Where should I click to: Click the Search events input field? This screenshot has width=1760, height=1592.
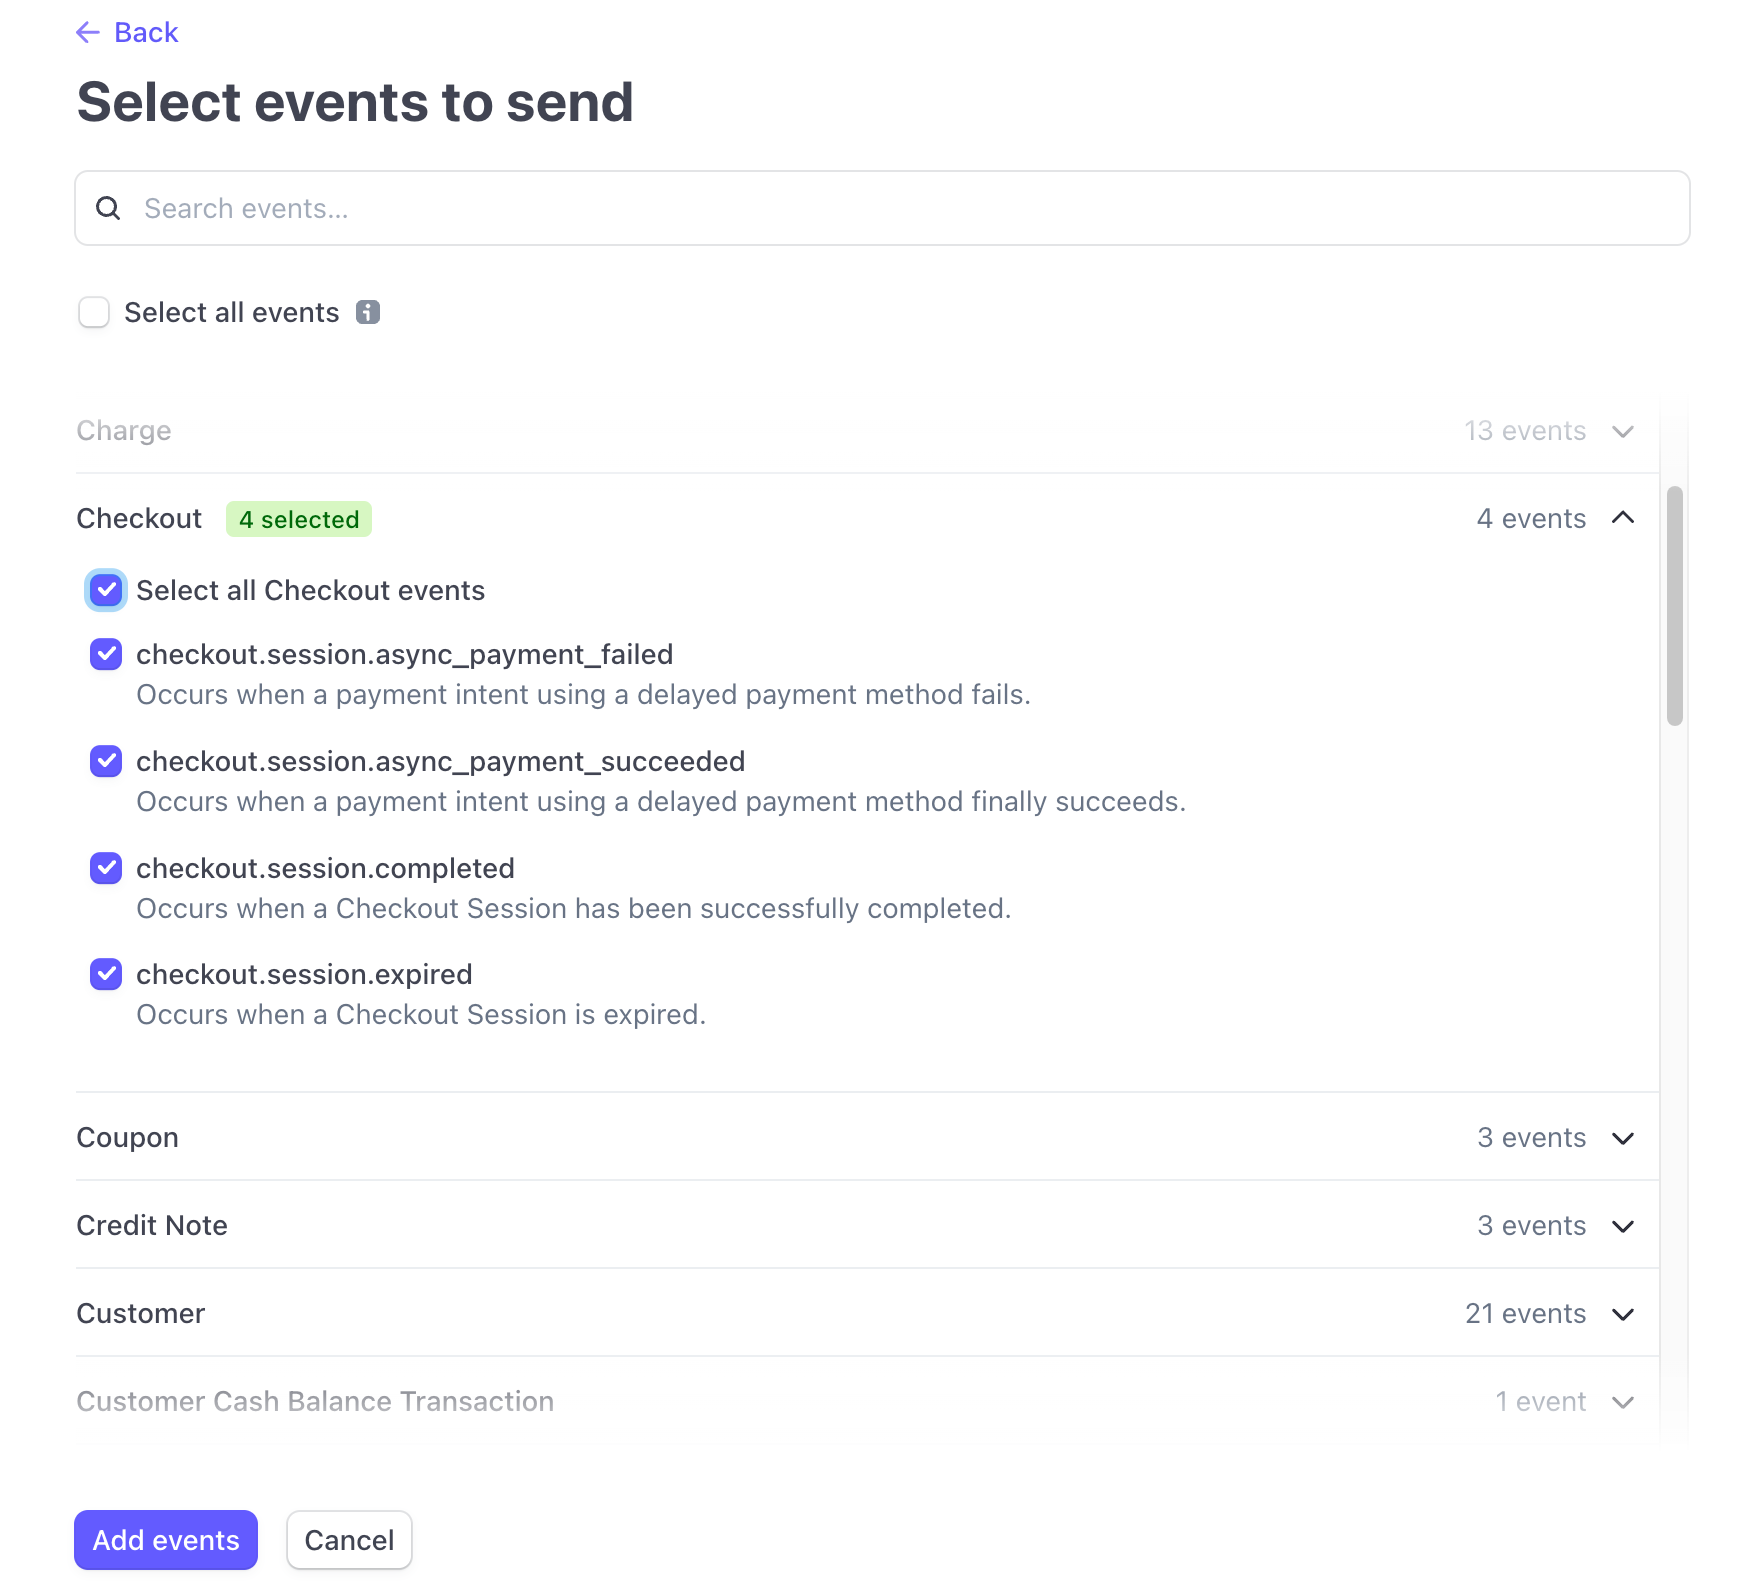pyautogui.click(x=900, y=208)
